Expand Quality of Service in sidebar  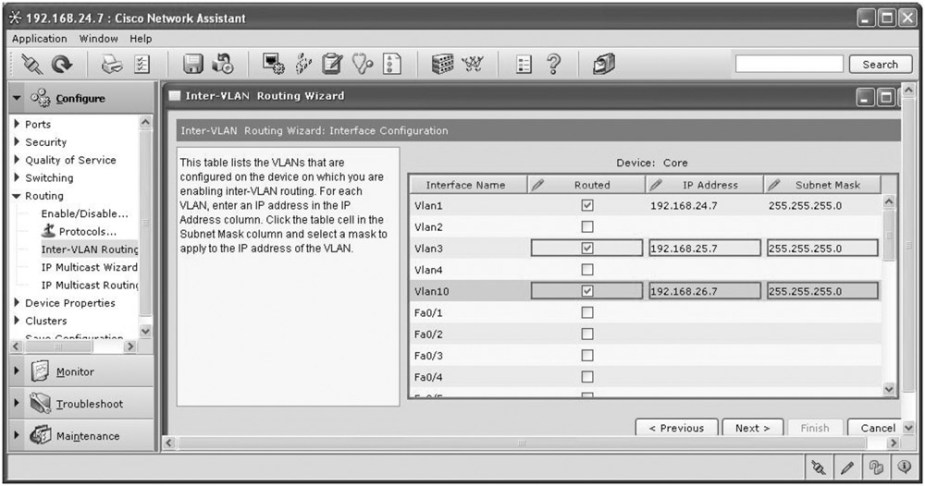(x=17, y=160)
